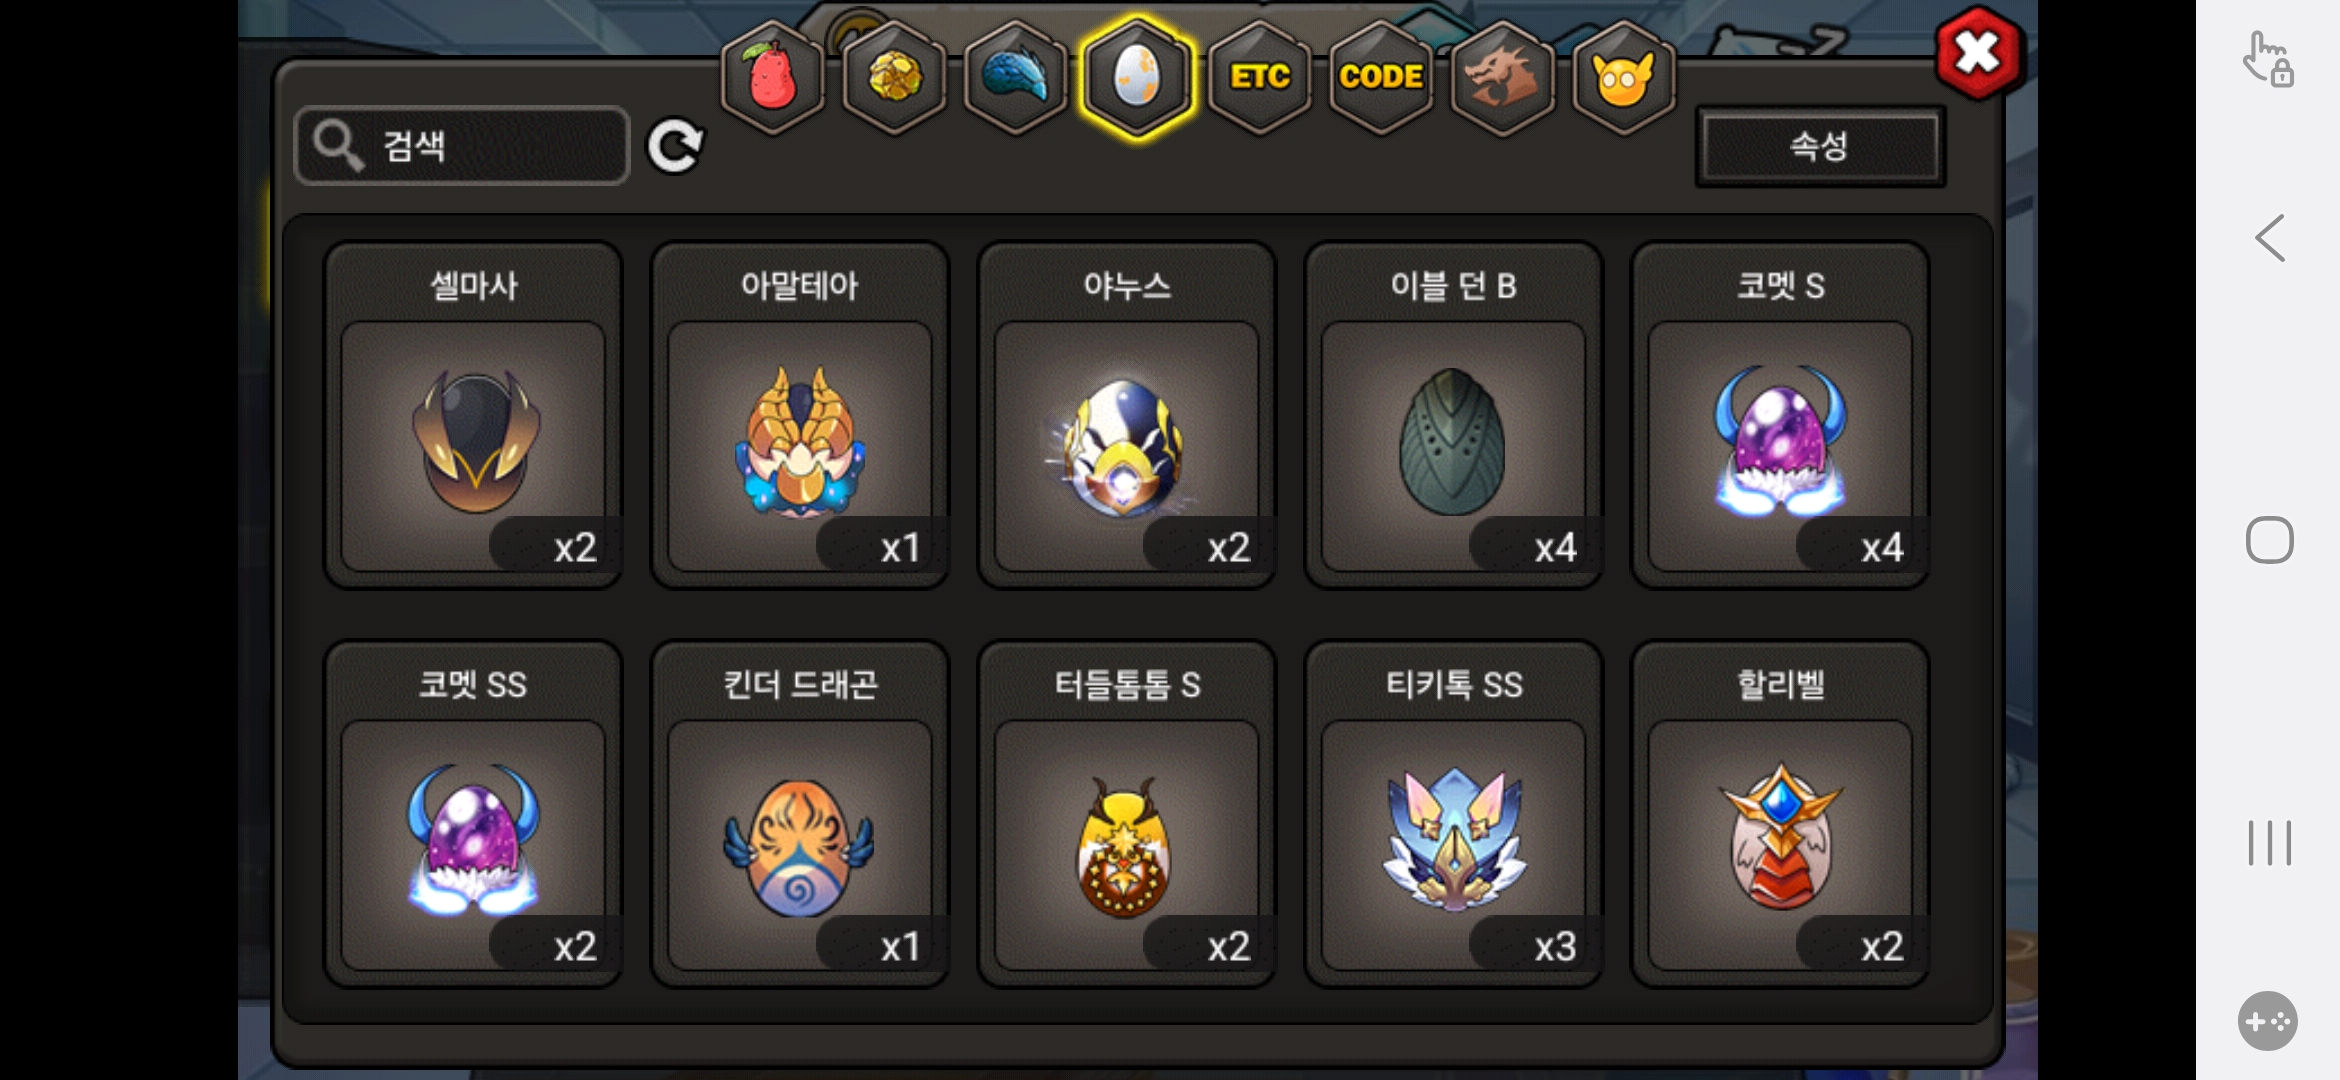Open the red fruit food tab

coord(772,77)
